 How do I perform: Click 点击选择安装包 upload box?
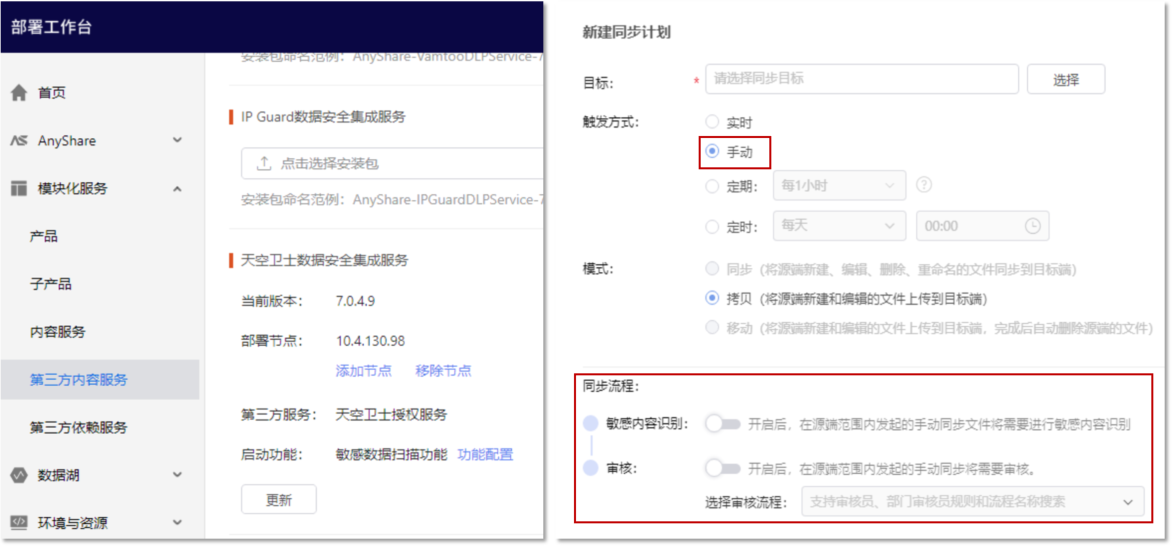coord(392,163)
